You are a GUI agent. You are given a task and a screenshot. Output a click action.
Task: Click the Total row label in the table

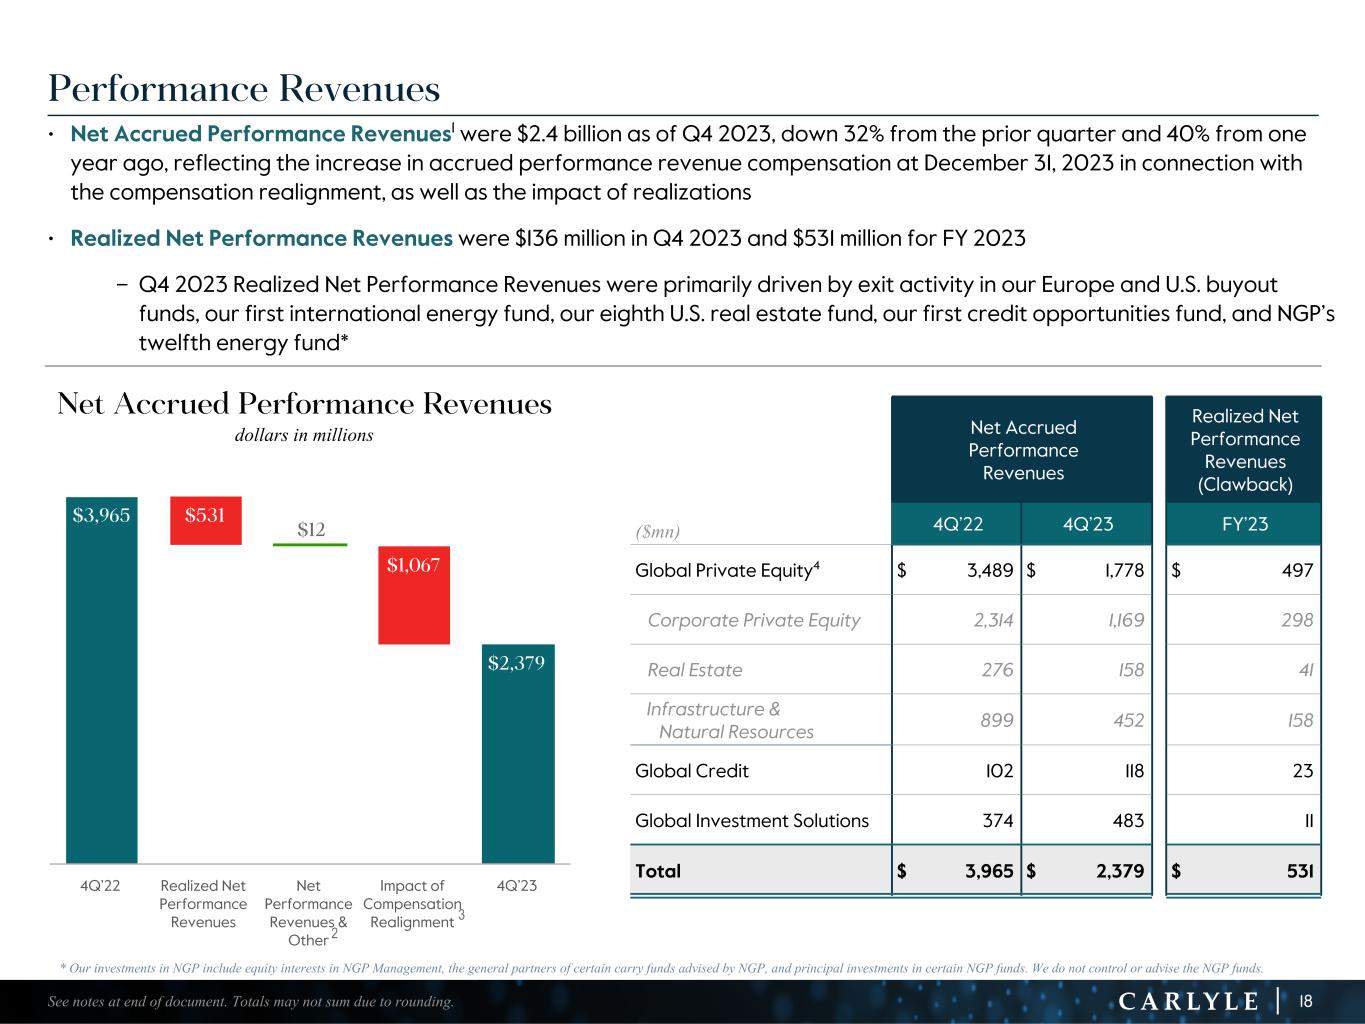(658, 871)
